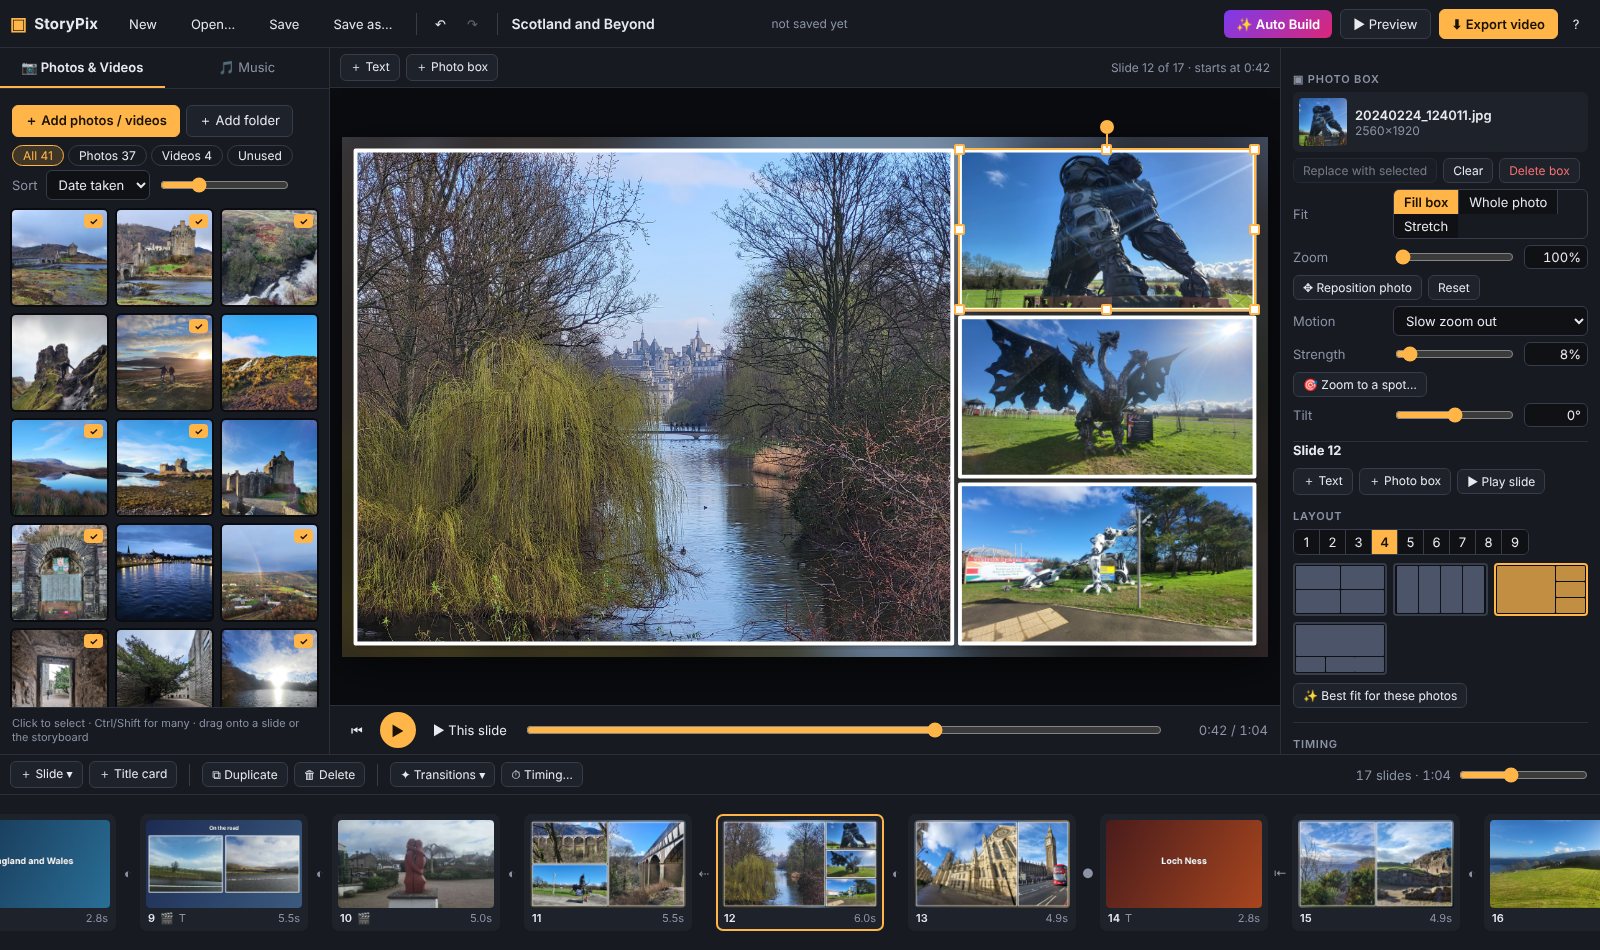1600x950 pixels.
Task: Click Zoom to a spot target button
Action: point(1359,385)
